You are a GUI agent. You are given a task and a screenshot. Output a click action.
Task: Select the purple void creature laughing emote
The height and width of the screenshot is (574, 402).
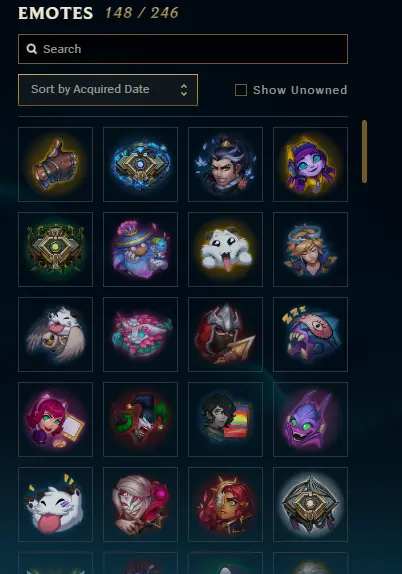tap(310, 419)
